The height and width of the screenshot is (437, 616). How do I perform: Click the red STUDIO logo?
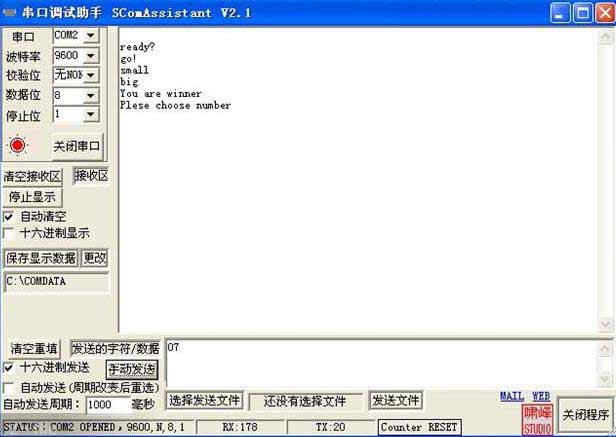[537, 420]
